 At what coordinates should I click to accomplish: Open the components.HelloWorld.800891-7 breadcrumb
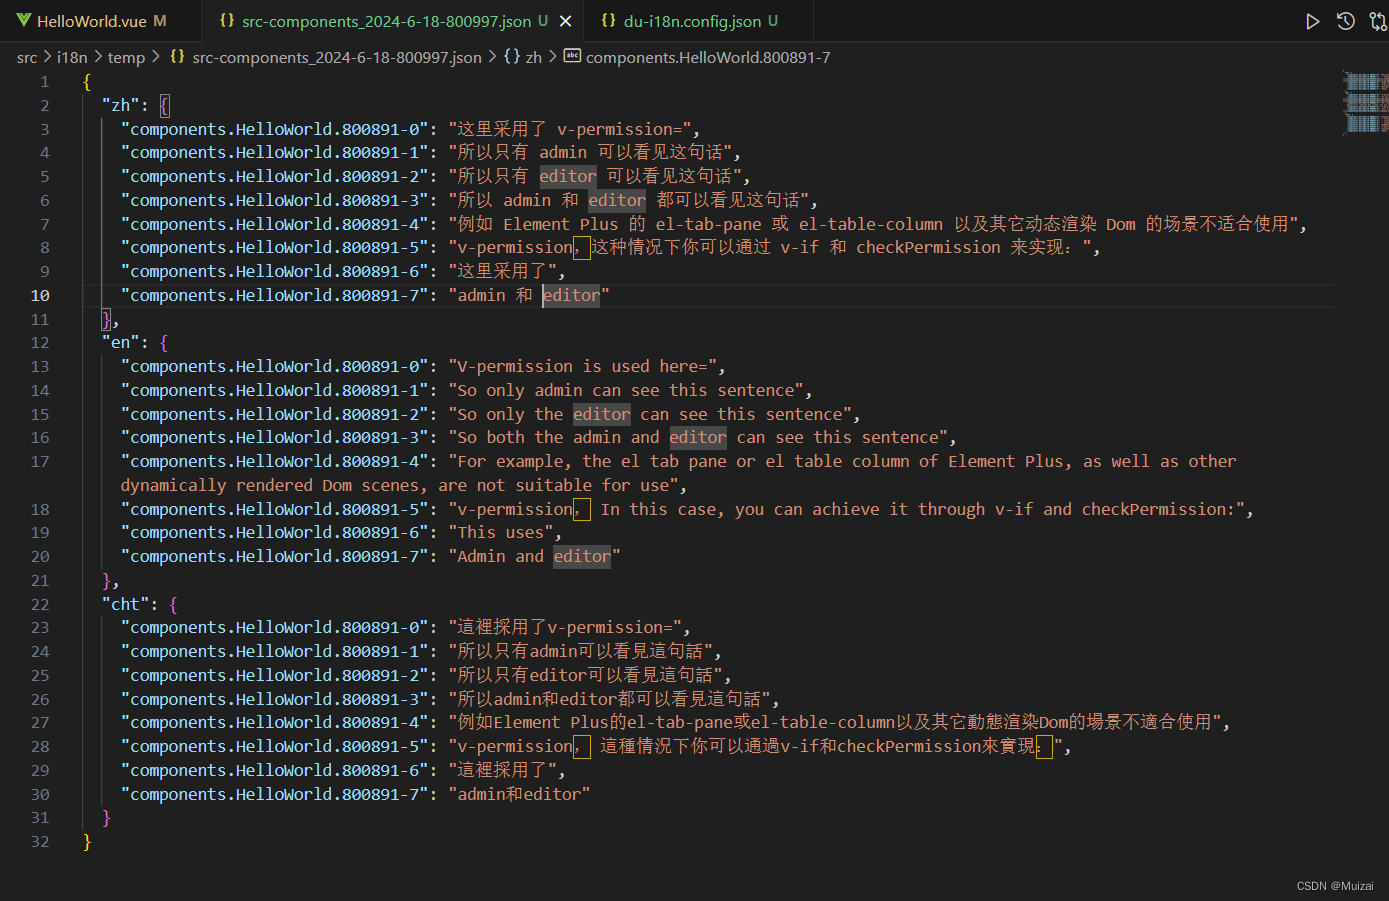point(708,58)
